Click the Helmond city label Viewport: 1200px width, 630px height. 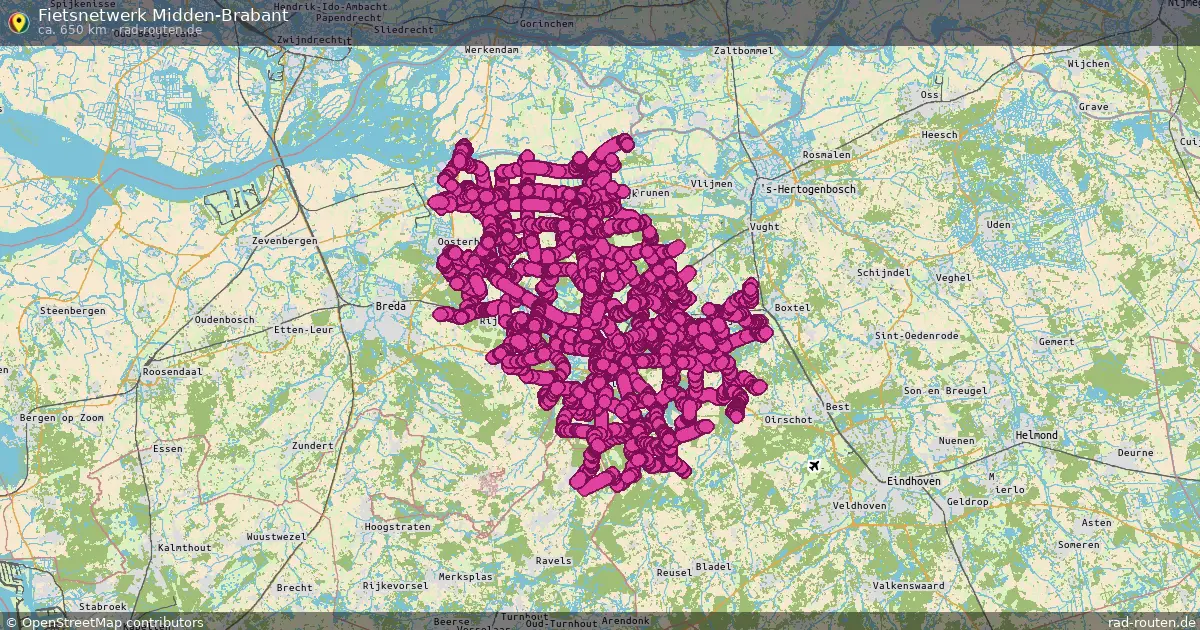tap(1036, 436)
